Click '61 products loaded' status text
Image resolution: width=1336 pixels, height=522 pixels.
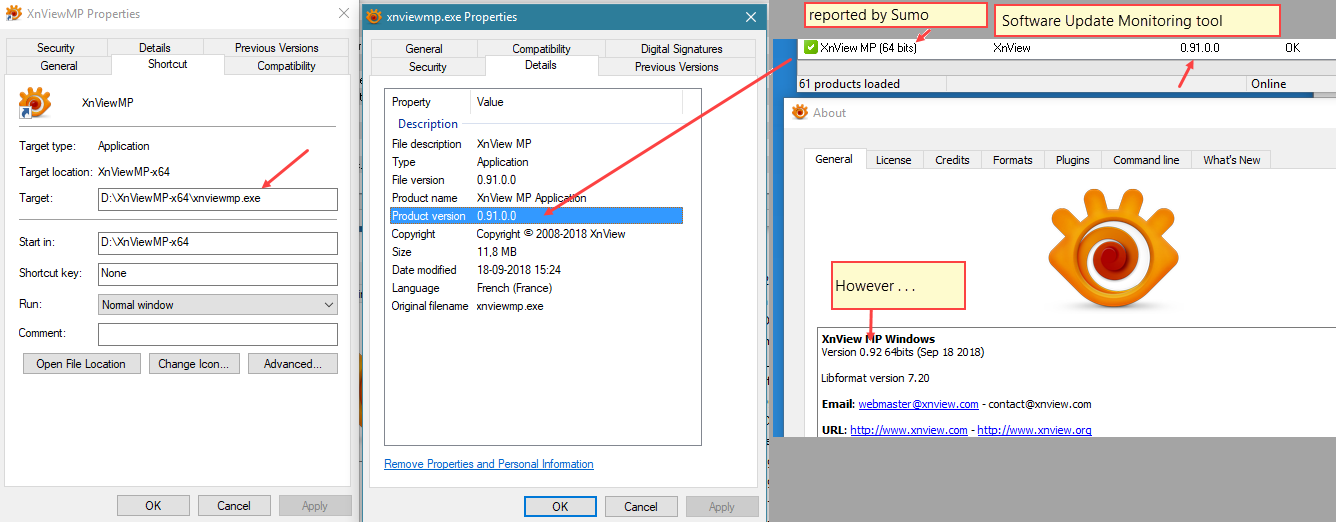point(849,84)
